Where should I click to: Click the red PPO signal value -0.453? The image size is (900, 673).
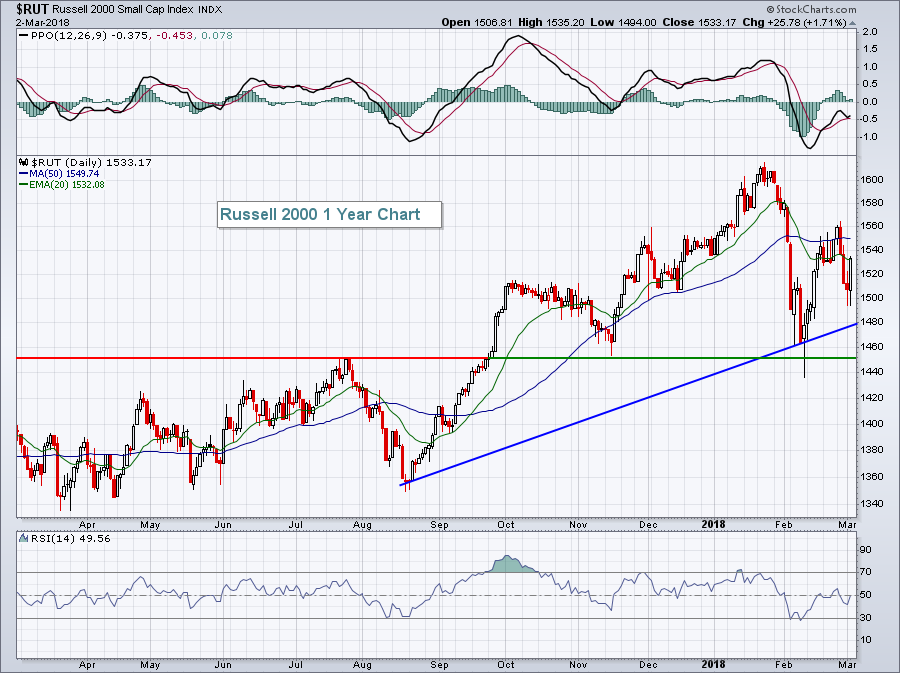[174, 35]
